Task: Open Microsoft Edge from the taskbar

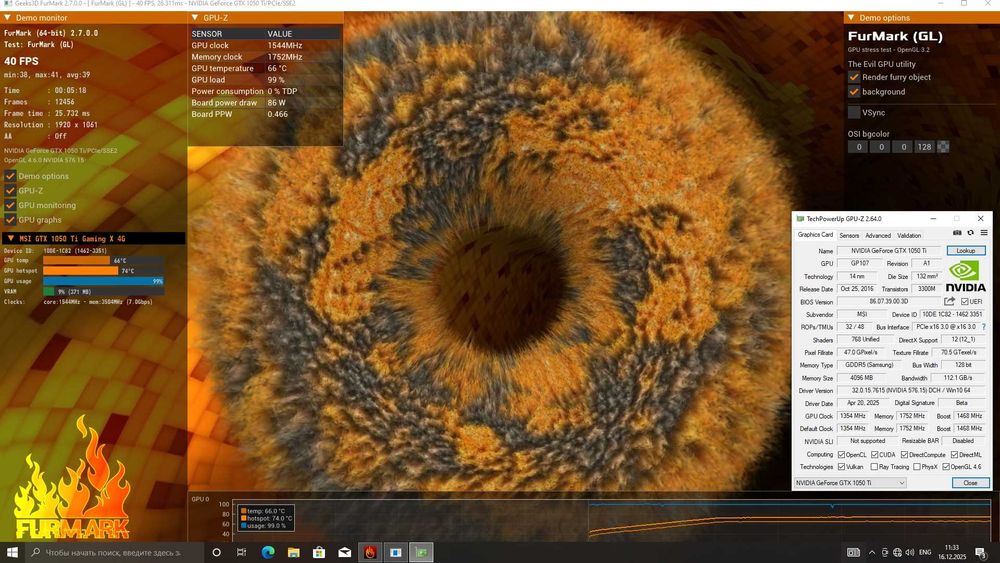Action: click(x=268, y=552)
